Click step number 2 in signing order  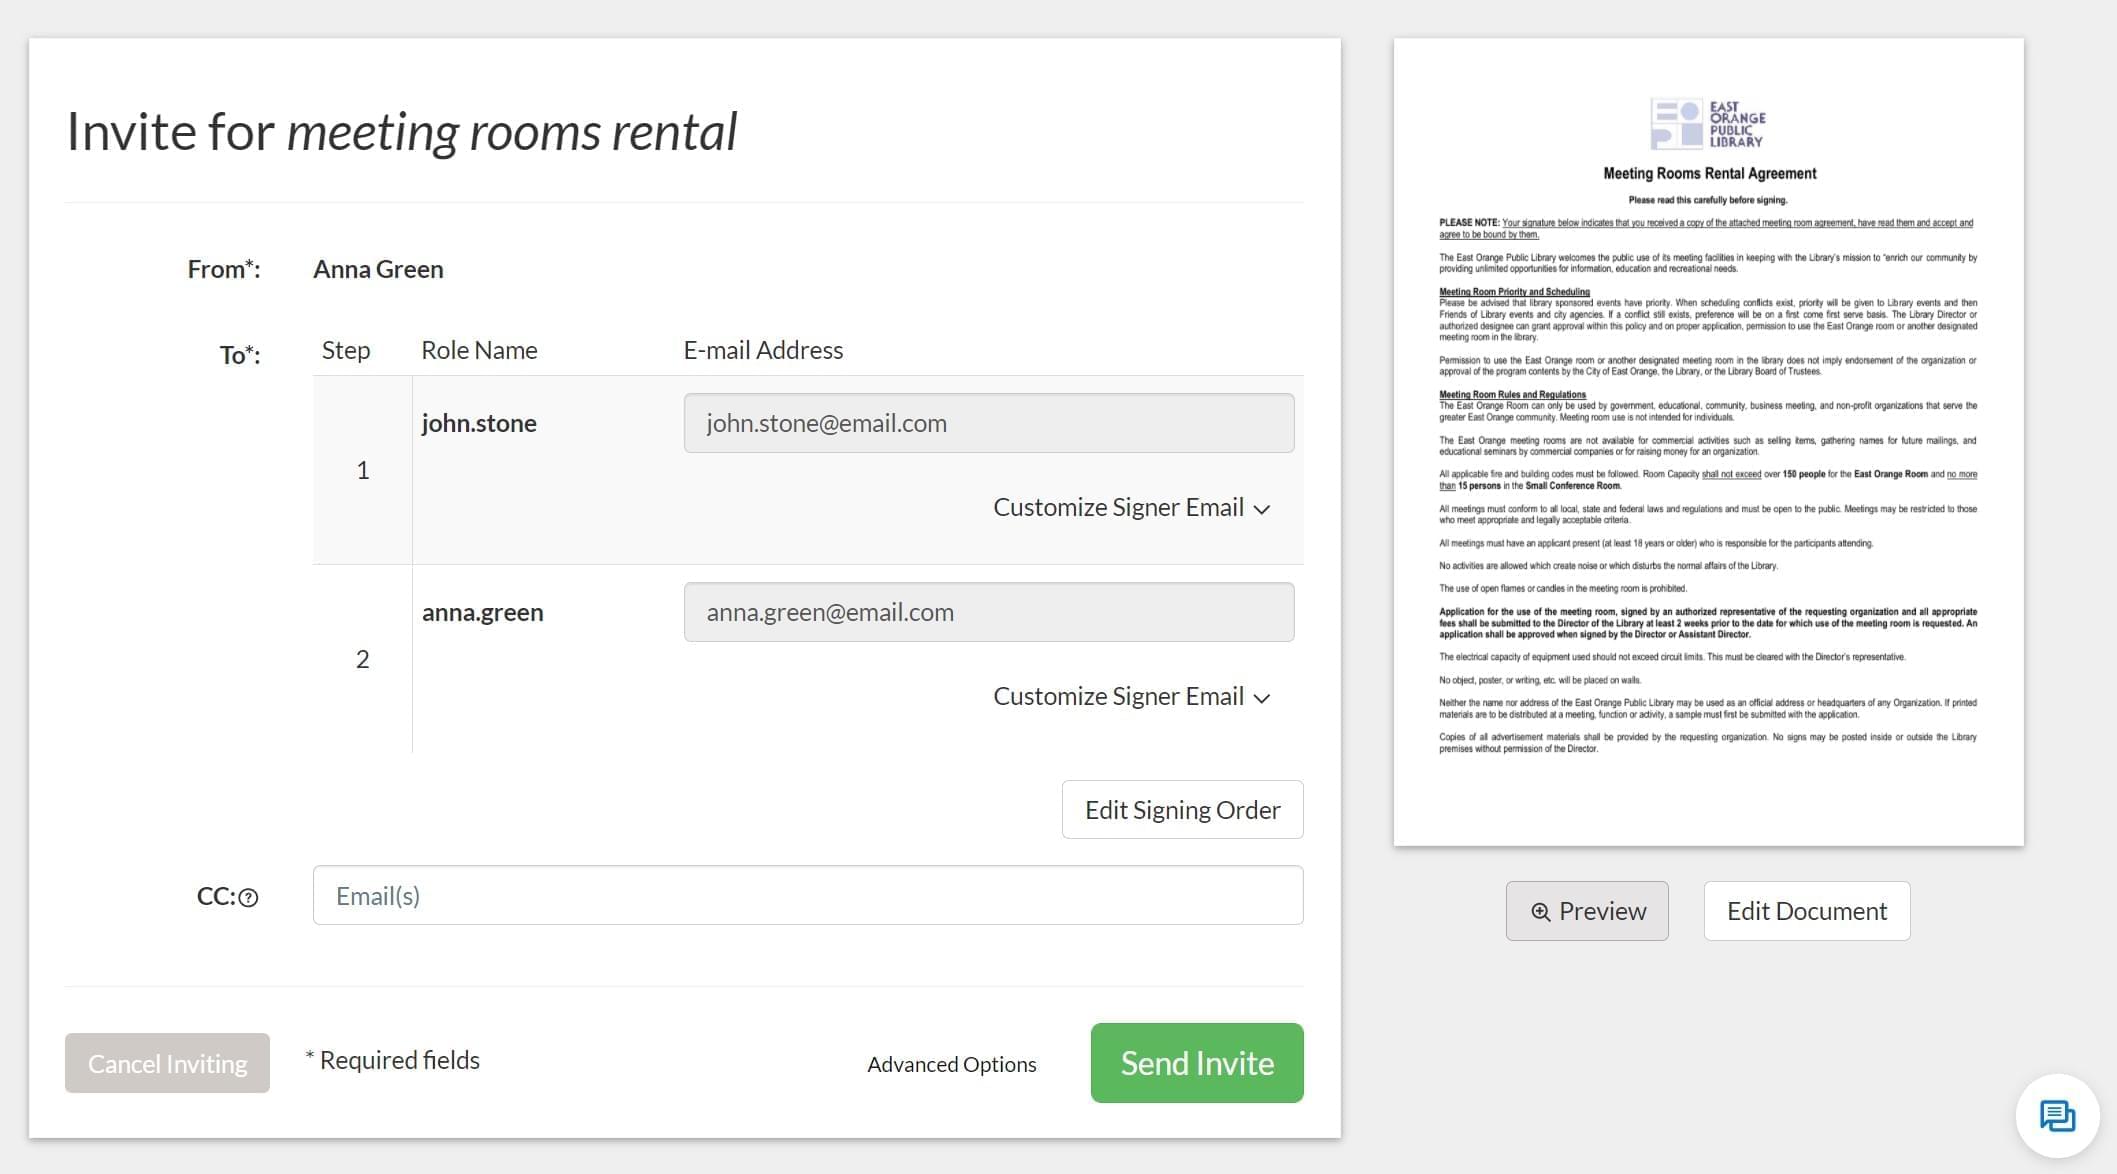tap(363, 659)
